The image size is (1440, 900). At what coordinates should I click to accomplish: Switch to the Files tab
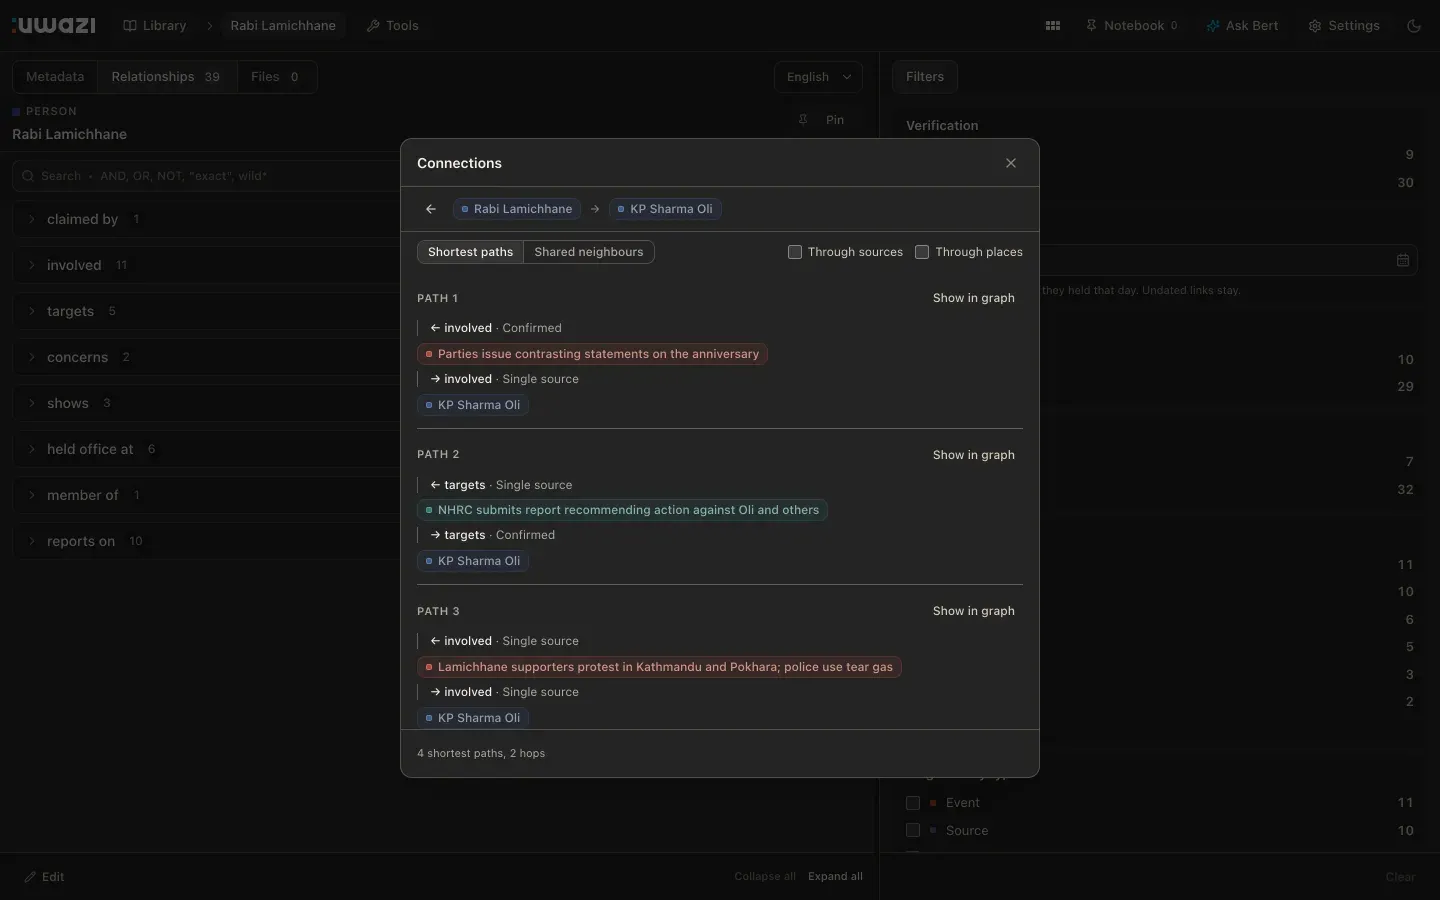point(275,77)
